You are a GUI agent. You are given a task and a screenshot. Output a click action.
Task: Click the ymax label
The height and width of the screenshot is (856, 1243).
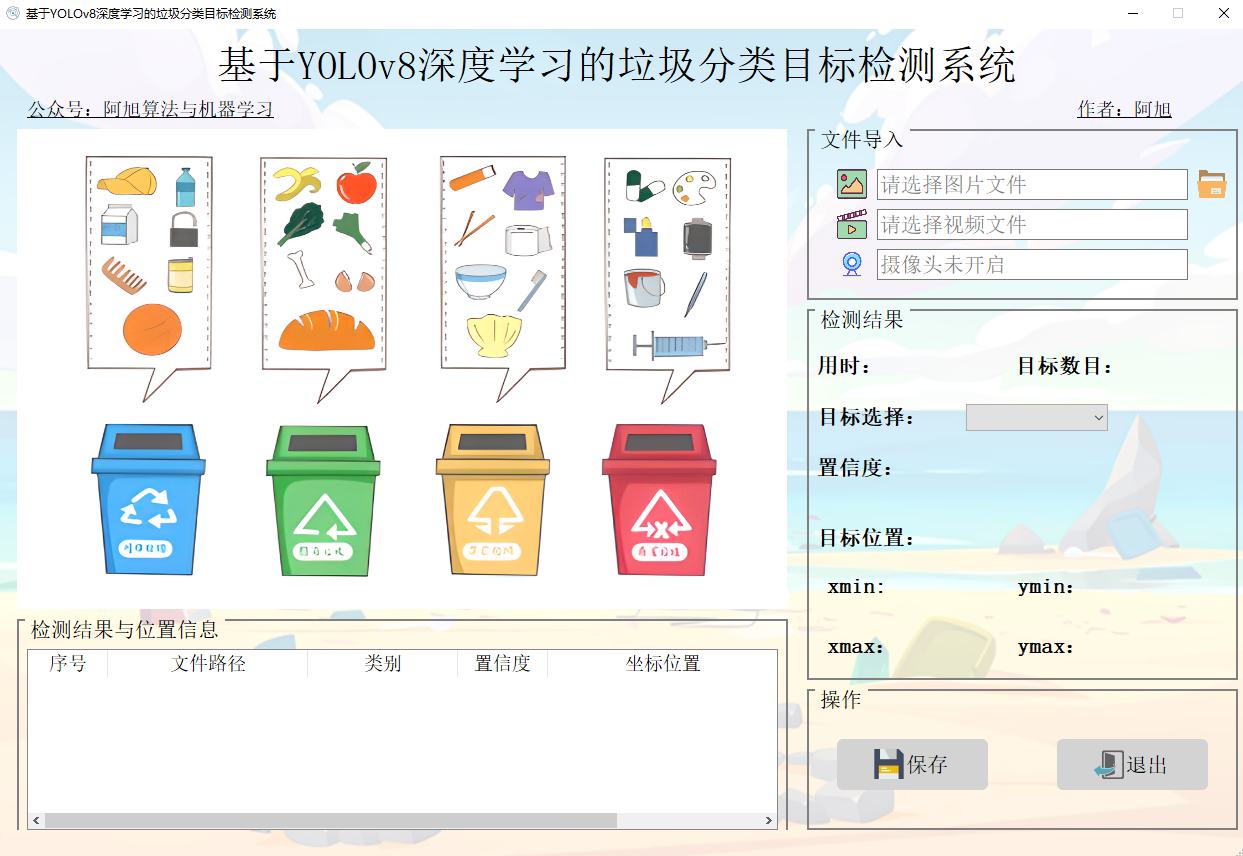(1046, 647)
